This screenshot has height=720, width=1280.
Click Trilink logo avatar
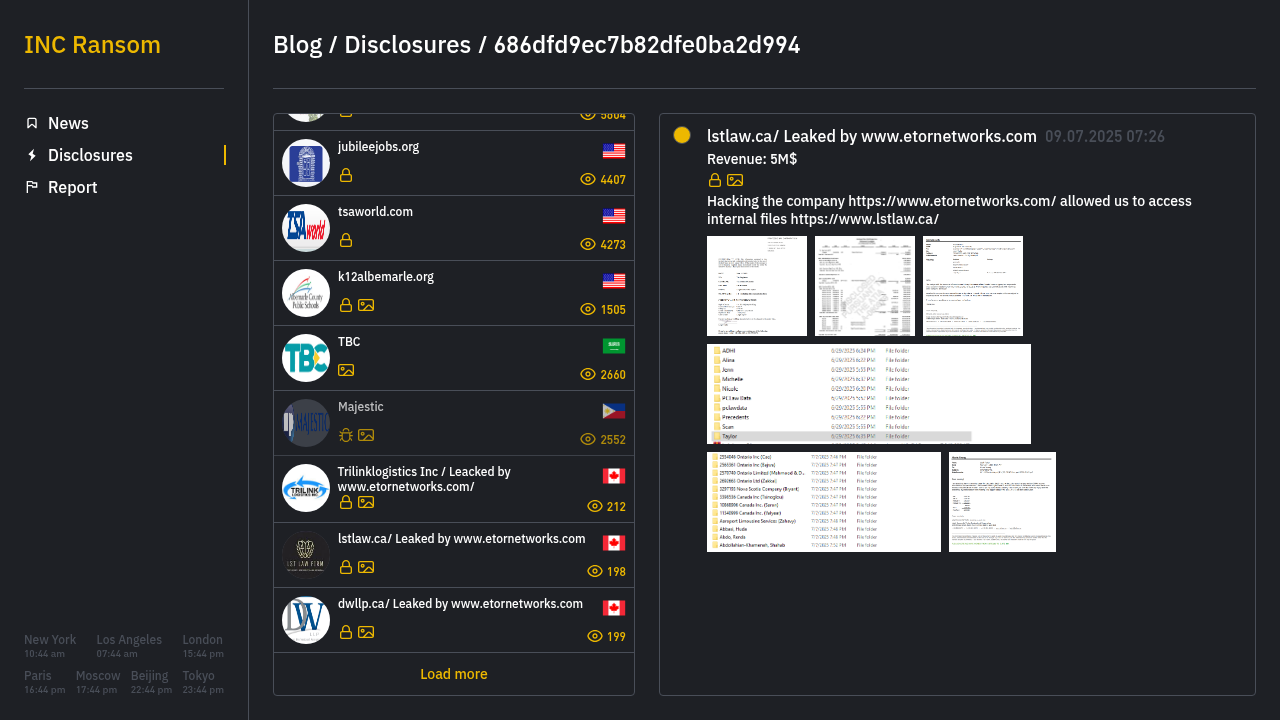point(306,488)
